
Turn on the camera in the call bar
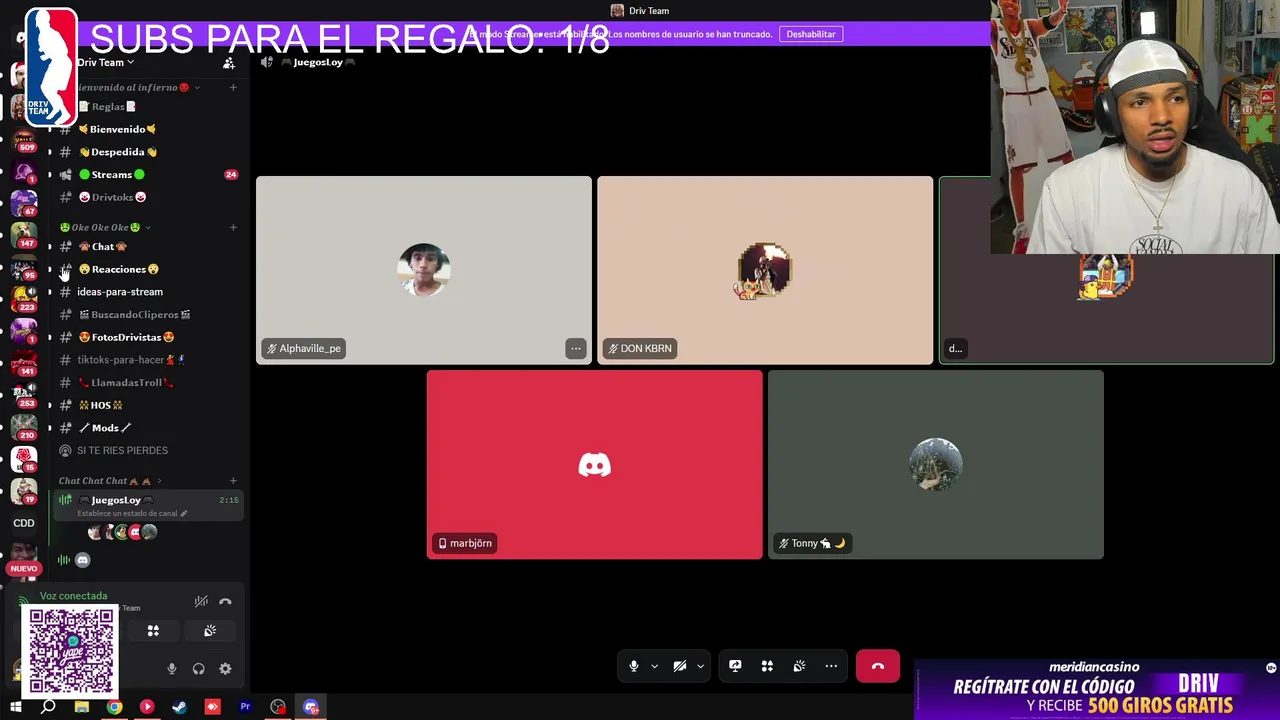pyautogui.click(x=680, y=666)
